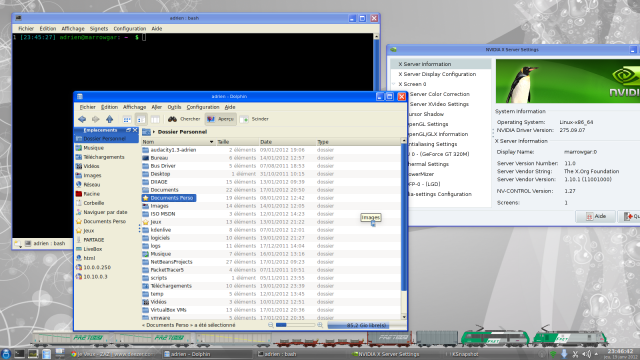Undock the Emplacements panel
This screenshot has width=640, height=360.
pos(129,130)
